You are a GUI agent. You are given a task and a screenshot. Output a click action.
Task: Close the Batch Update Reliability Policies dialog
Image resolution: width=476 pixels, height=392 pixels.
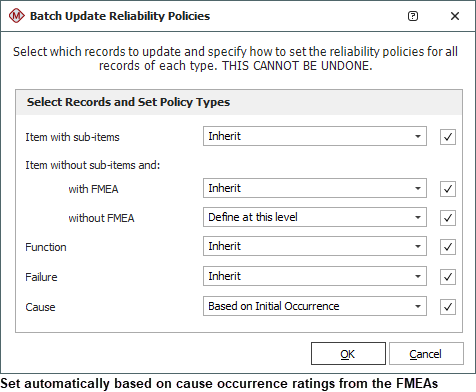455,16
